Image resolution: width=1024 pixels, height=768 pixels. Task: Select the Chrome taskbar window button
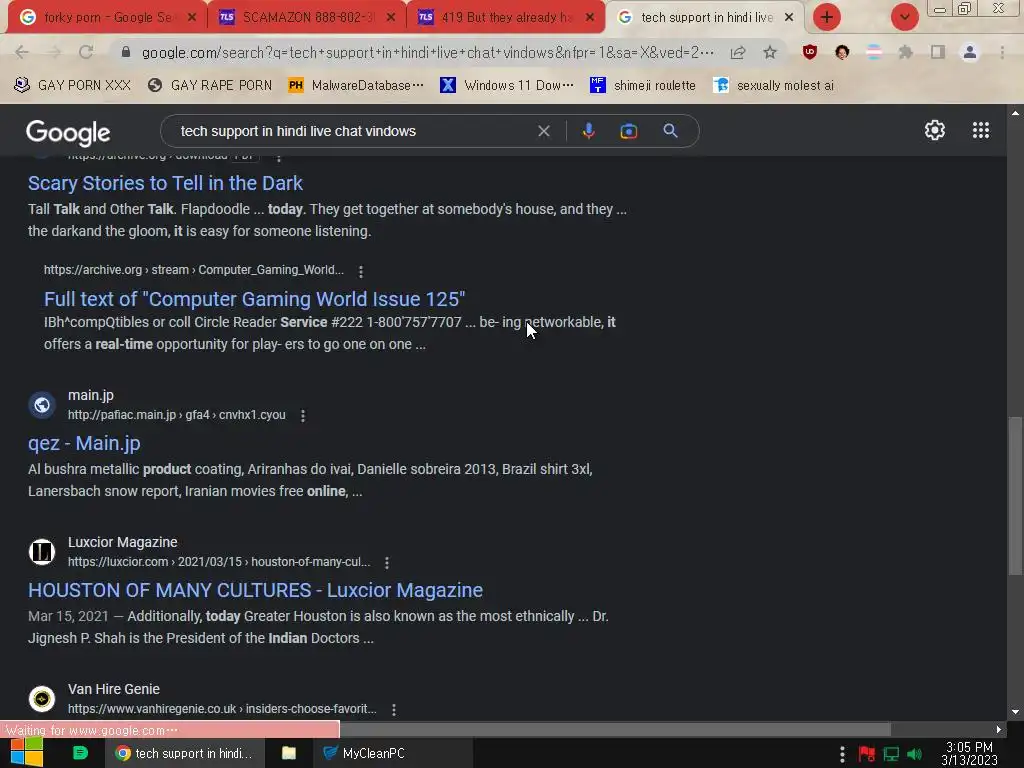[185, 753]
